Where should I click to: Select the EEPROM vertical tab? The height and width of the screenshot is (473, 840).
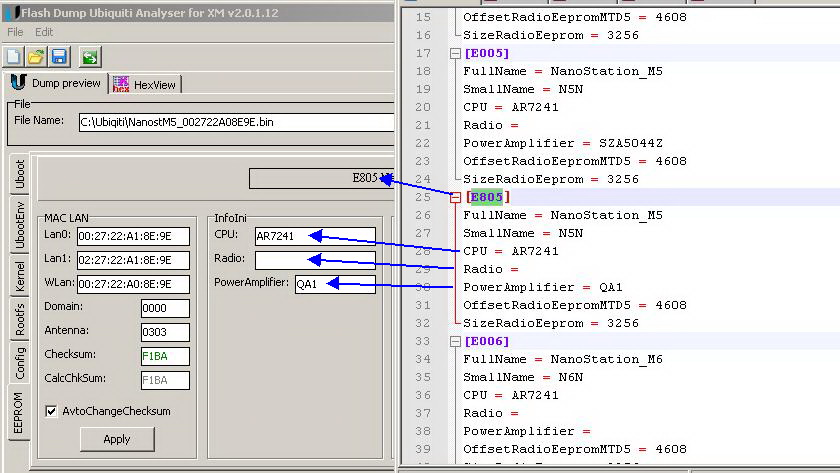[x=18, y=412]
